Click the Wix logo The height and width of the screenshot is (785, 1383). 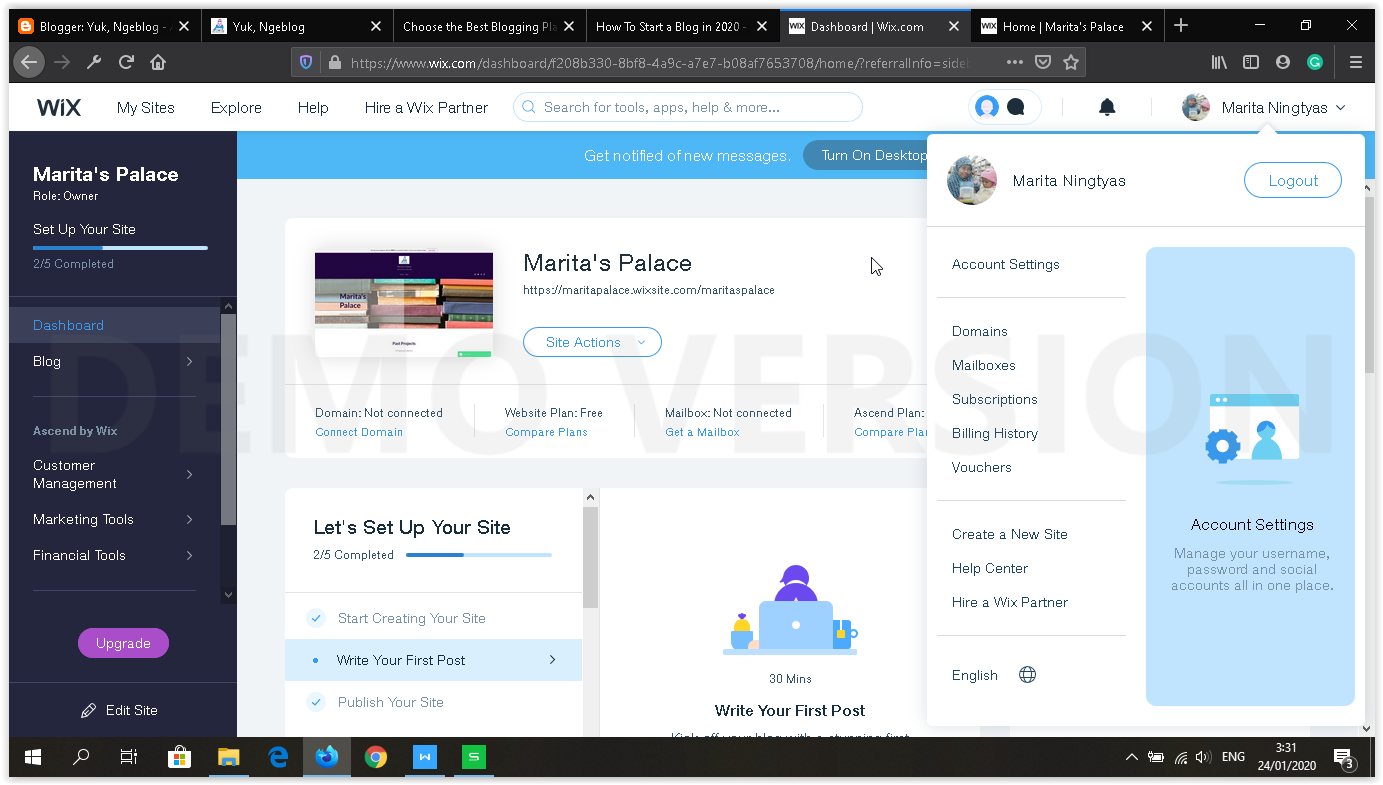pos(59,108)
